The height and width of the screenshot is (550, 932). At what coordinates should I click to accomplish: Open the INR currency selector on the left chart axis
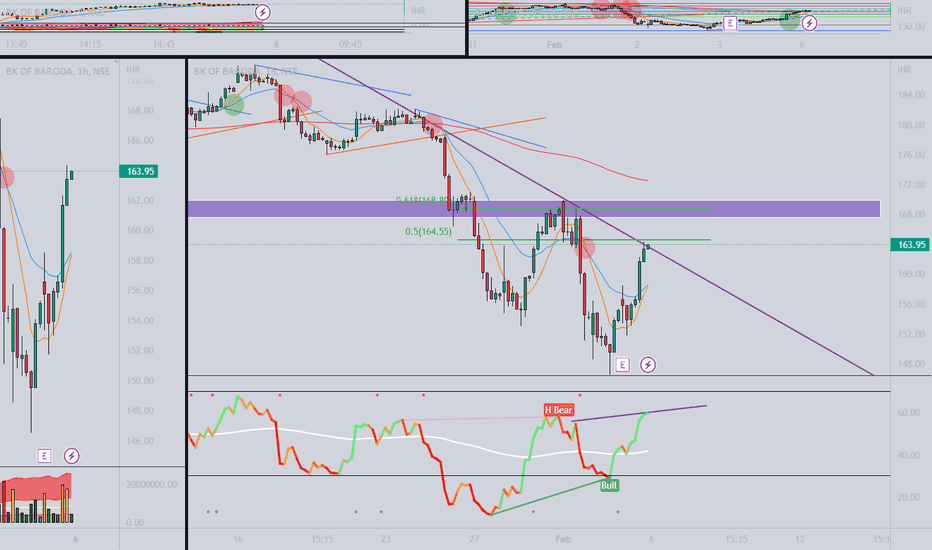pyautogui.click(x=133, y=70)
